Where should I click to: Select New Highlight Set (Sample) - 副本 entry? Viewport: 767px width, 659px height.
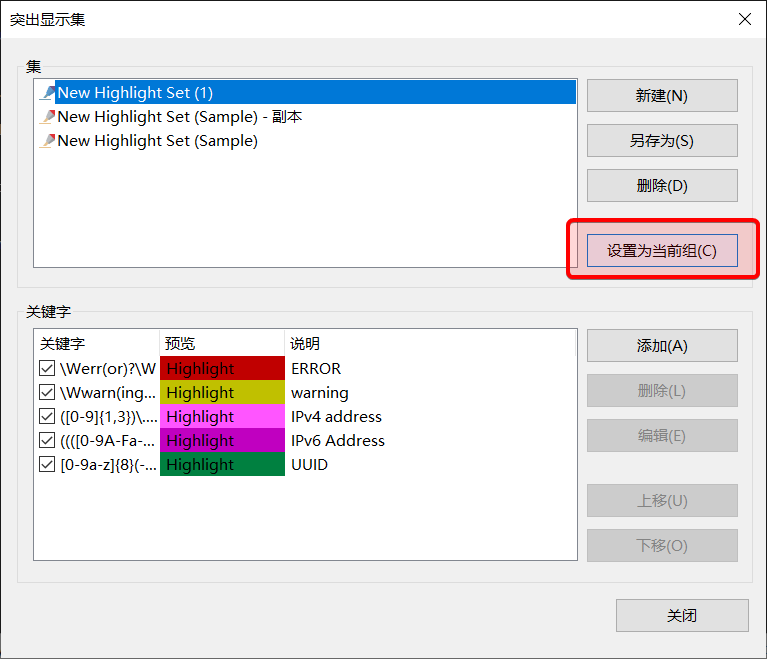pyautogui.click(x=180, y=117)
